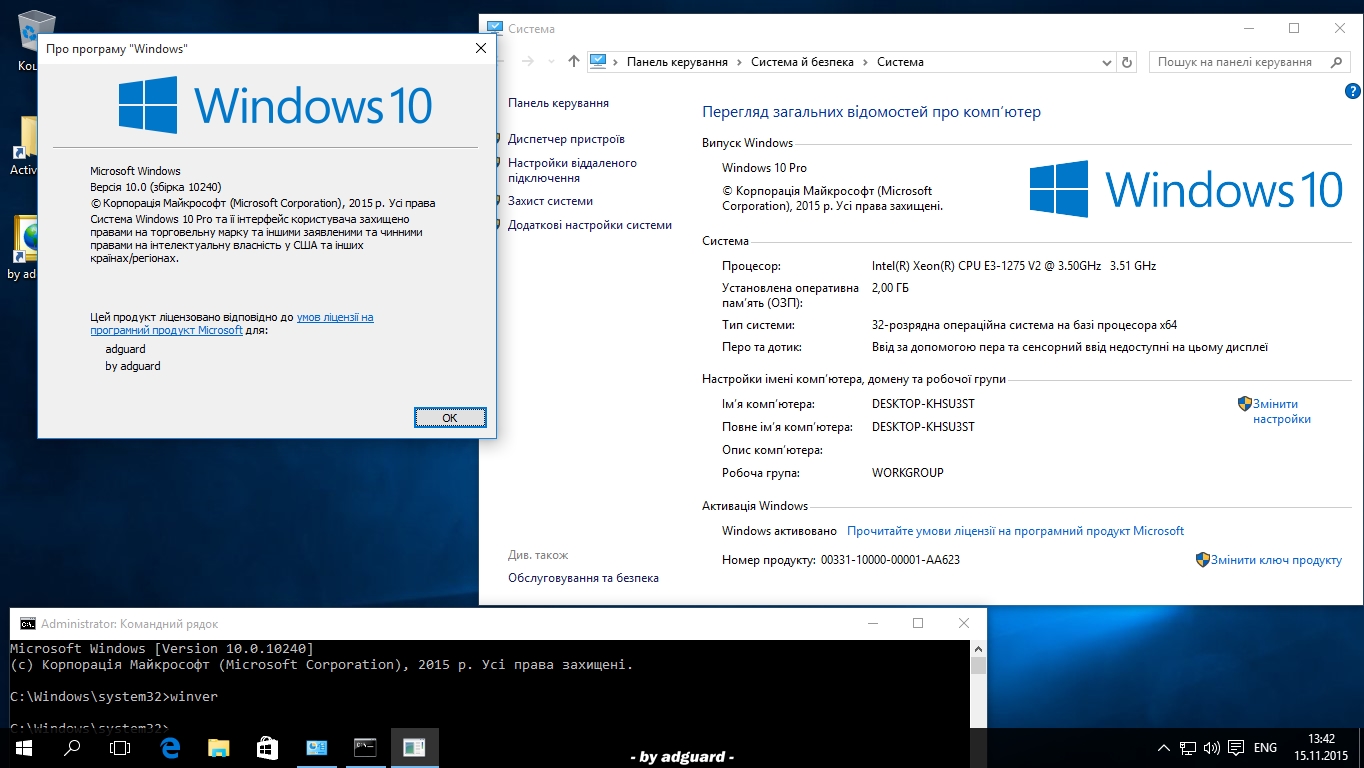Maximize the Command Prompt window
The height and width of the screenshot is (768, 1364).
coord(918,623)
